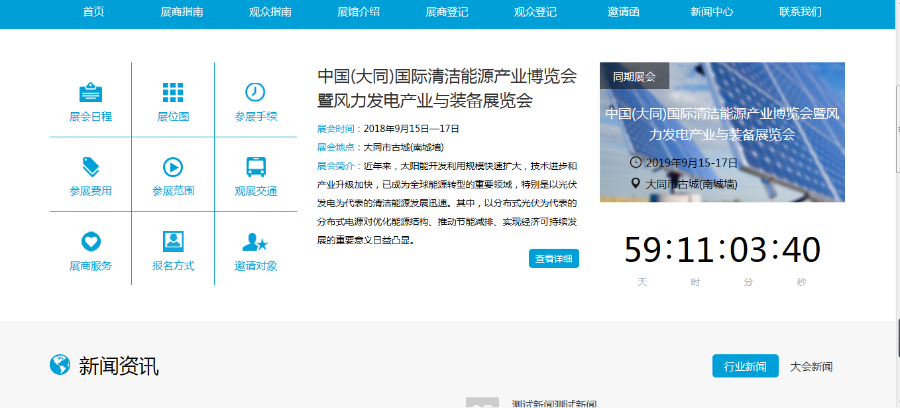
Task: Click the 展位图 grid icon
Action: (173, 92)
